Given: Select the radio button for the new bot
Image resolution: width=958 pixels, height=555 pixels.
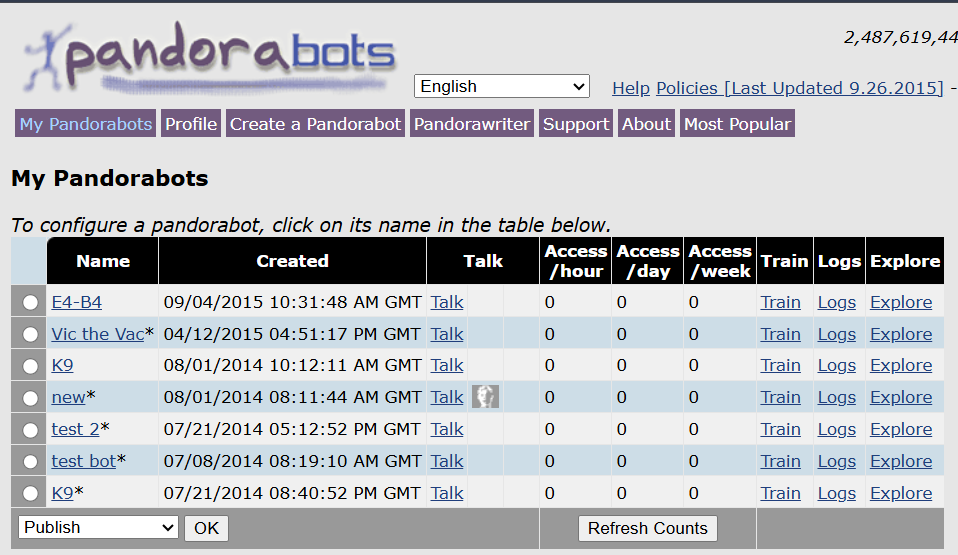Looking at the screenshot, I should tap(30, 398).
